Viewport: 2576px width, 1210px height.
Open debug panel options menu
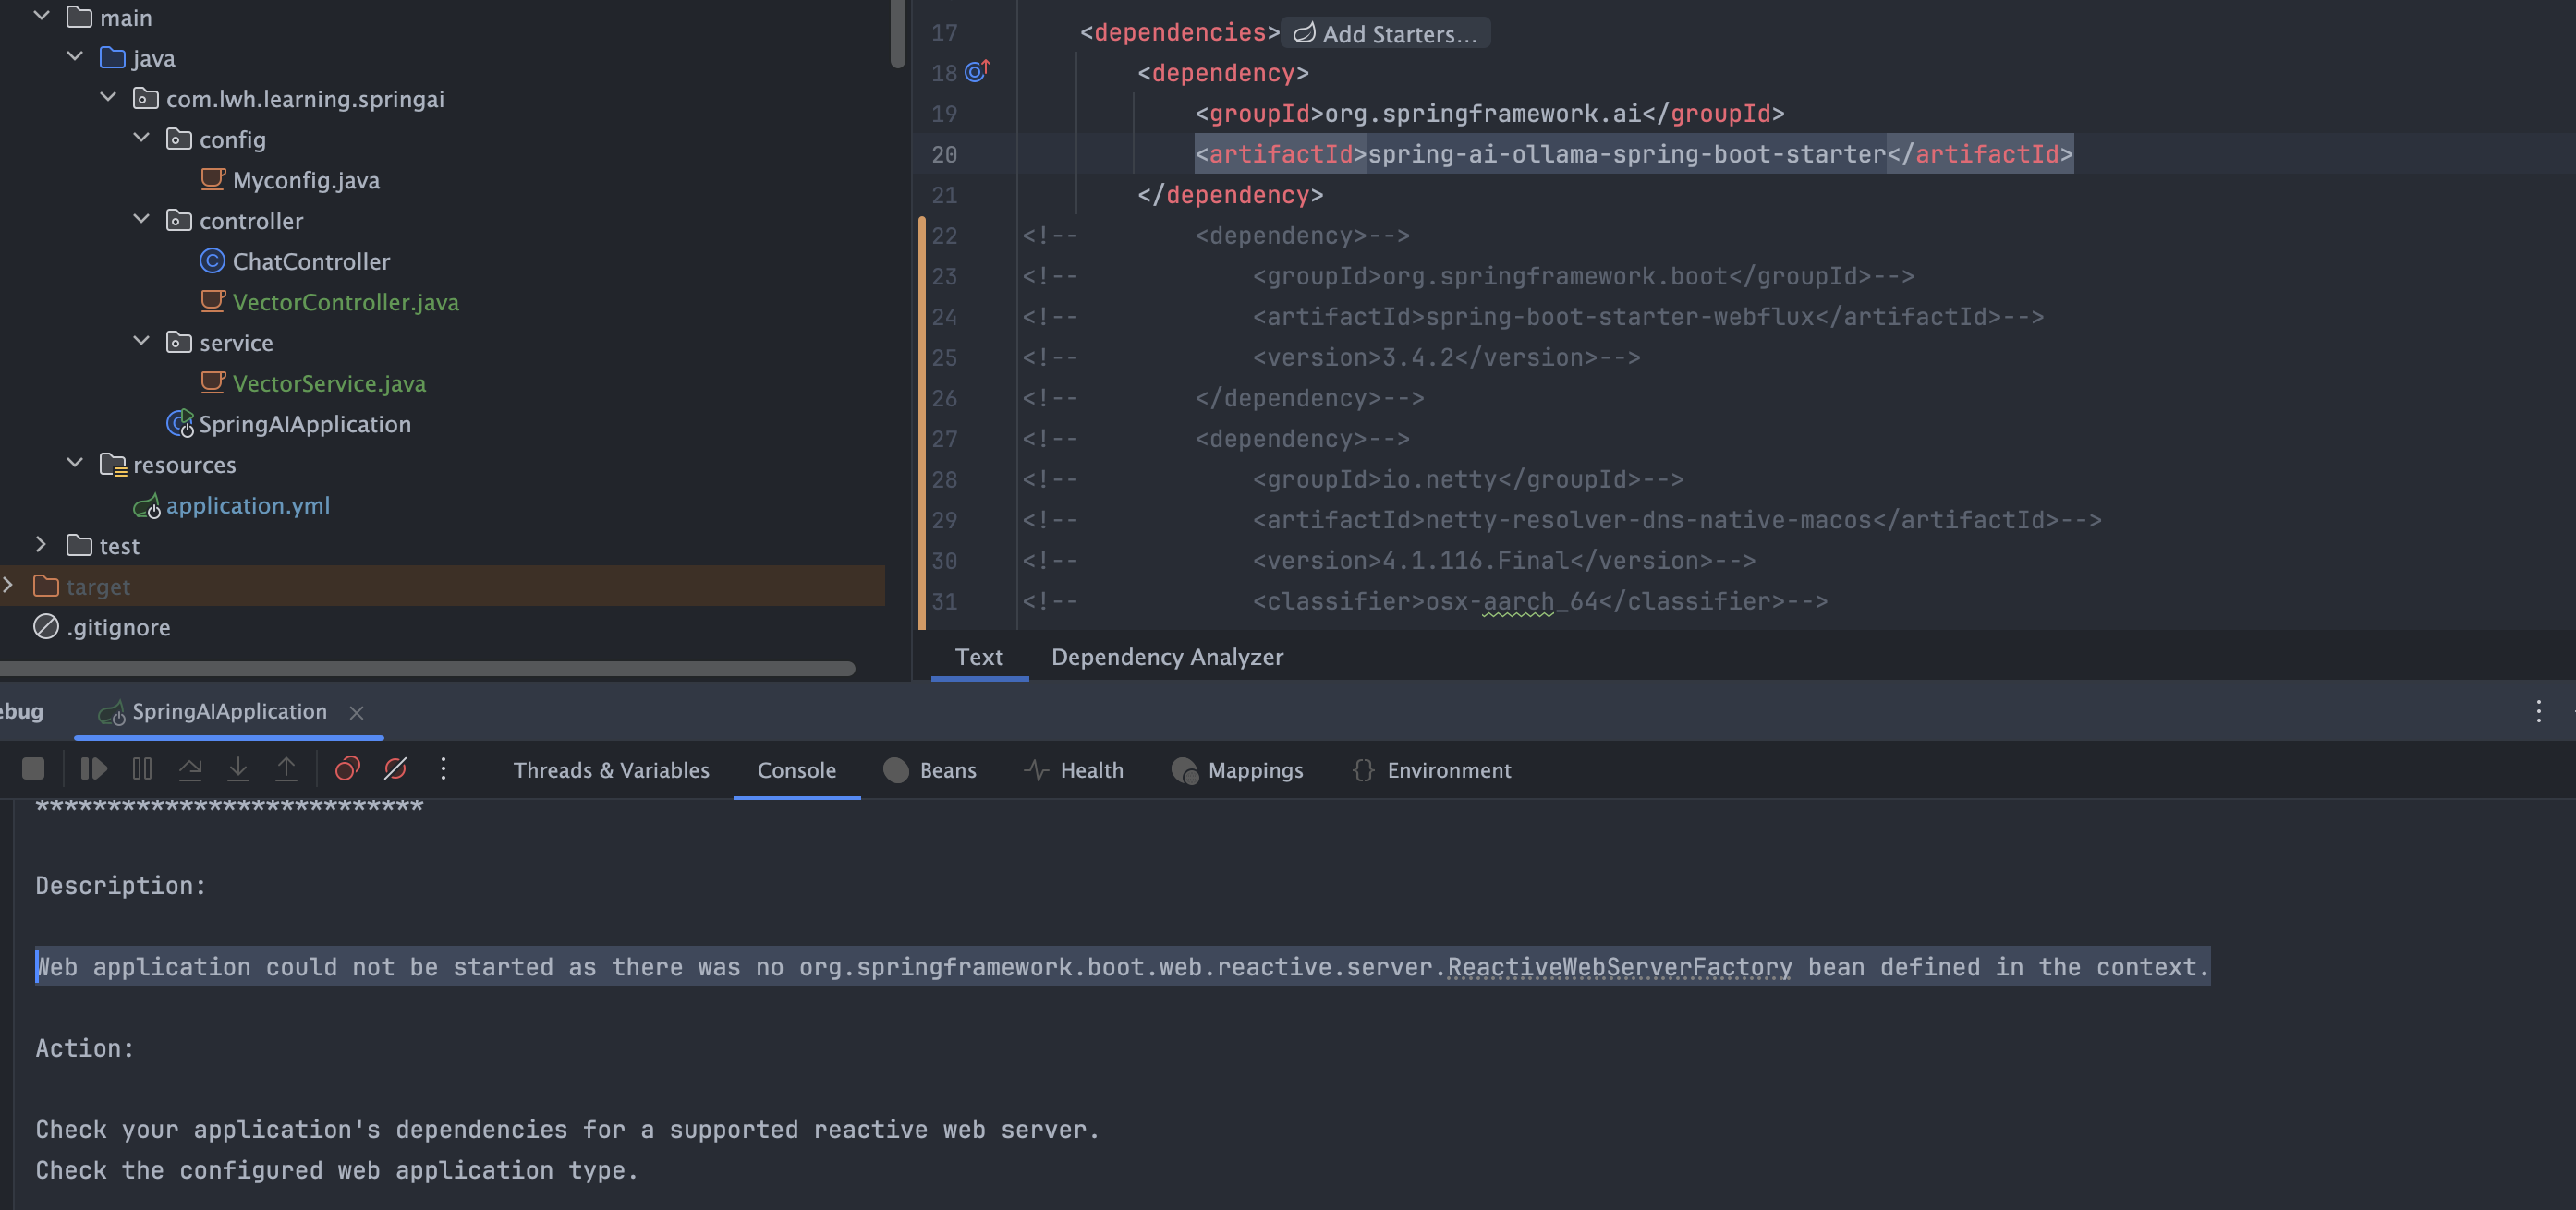click(x=2538, y=711)
